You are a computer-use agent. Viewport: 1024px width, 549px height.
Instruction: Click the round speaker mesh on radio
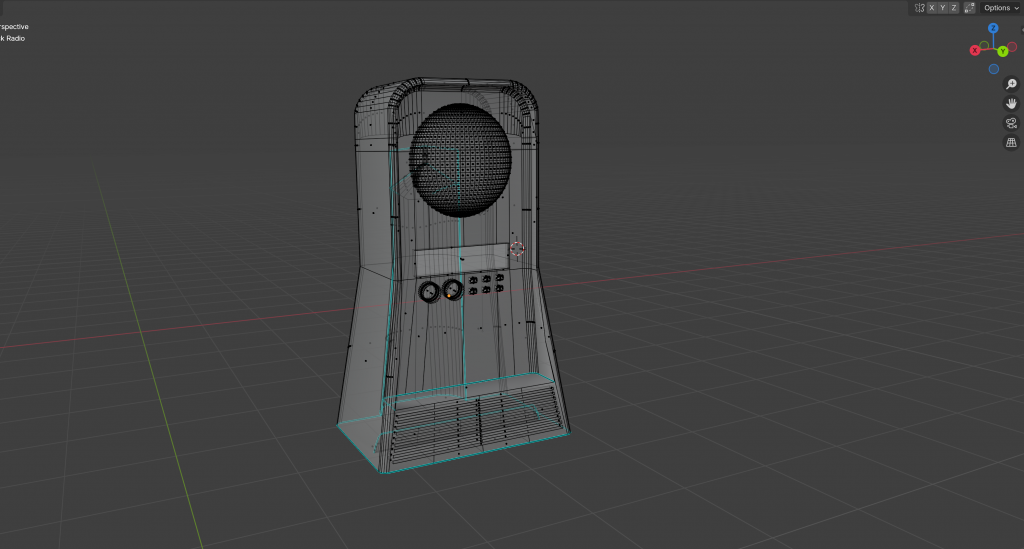point(461,158)
